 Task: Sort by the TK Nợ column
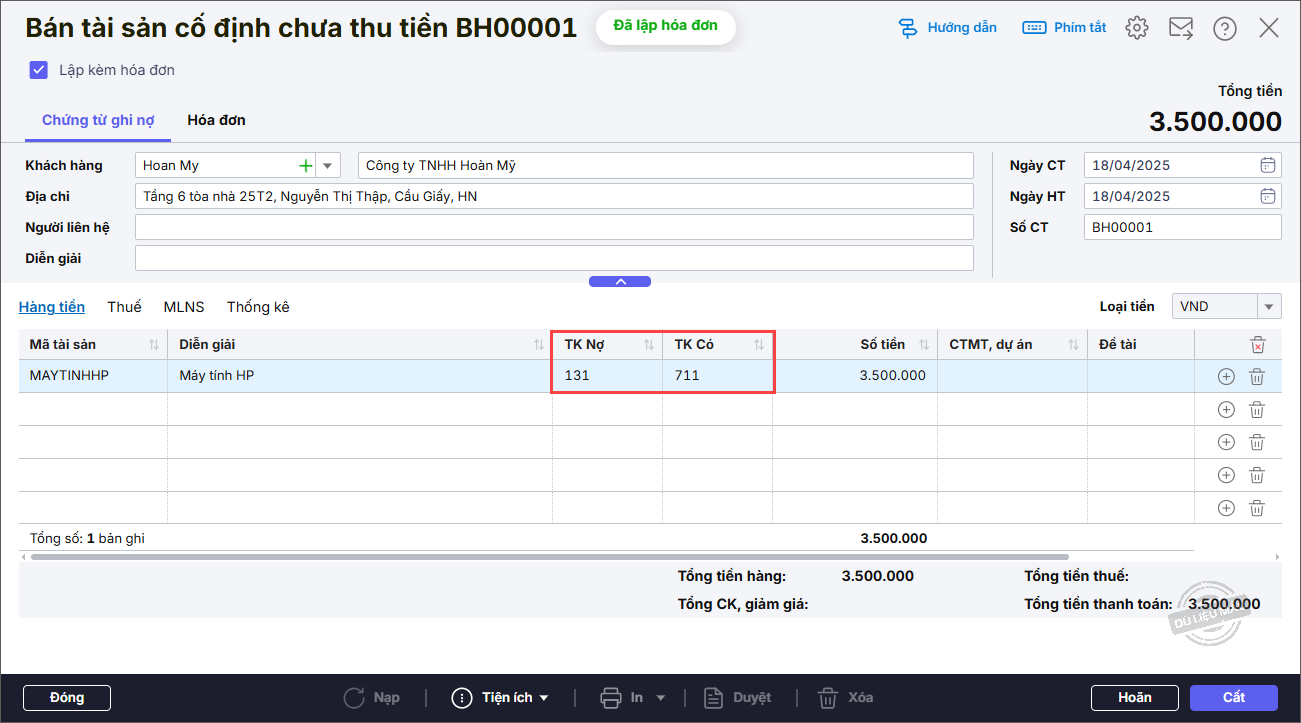coord(649,345)
